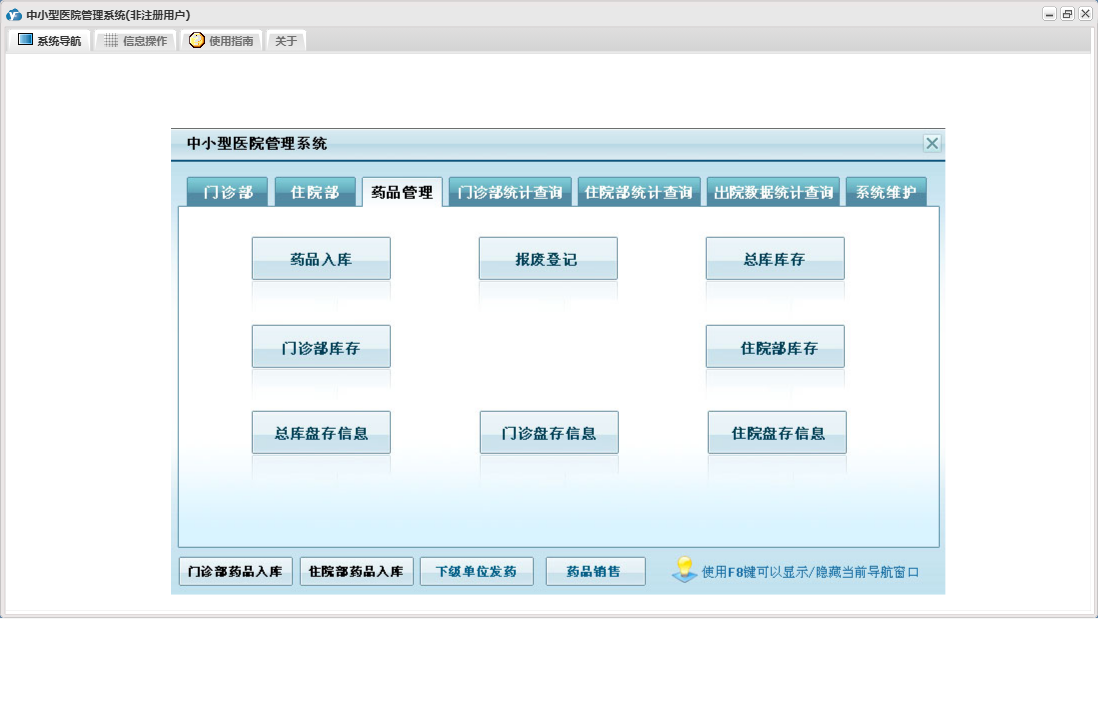Click the 总库盘存信息 button
Screen dimensions: 1098x716
321,432
